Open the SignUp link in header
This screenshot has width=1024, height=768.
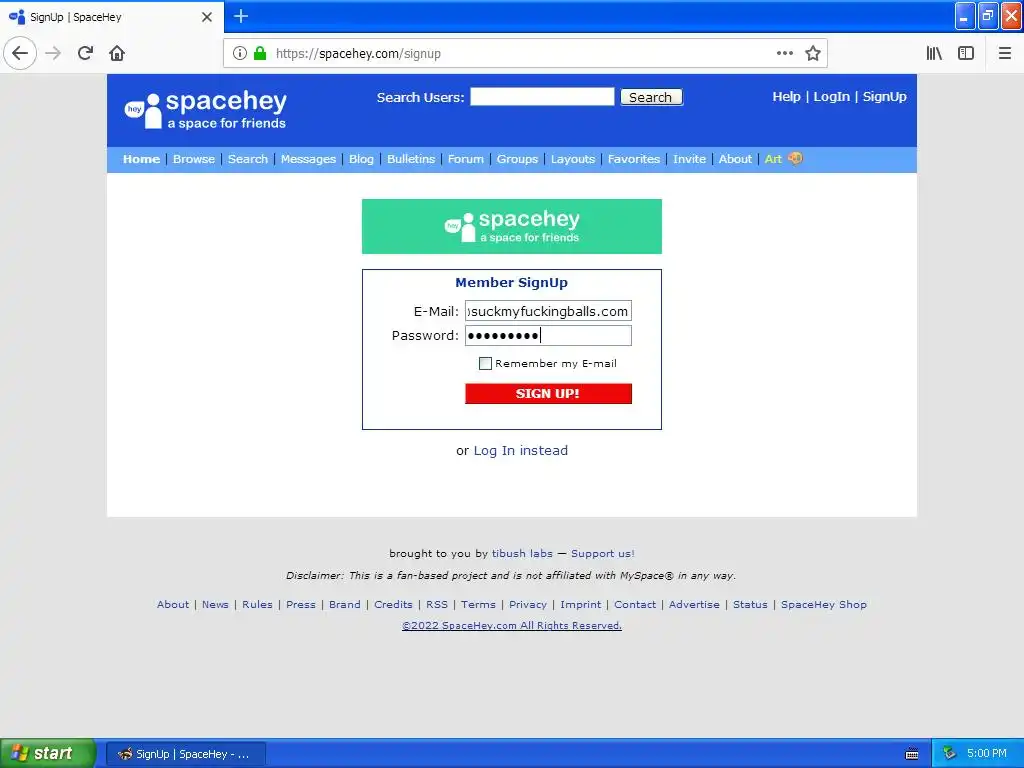point(884,97)
